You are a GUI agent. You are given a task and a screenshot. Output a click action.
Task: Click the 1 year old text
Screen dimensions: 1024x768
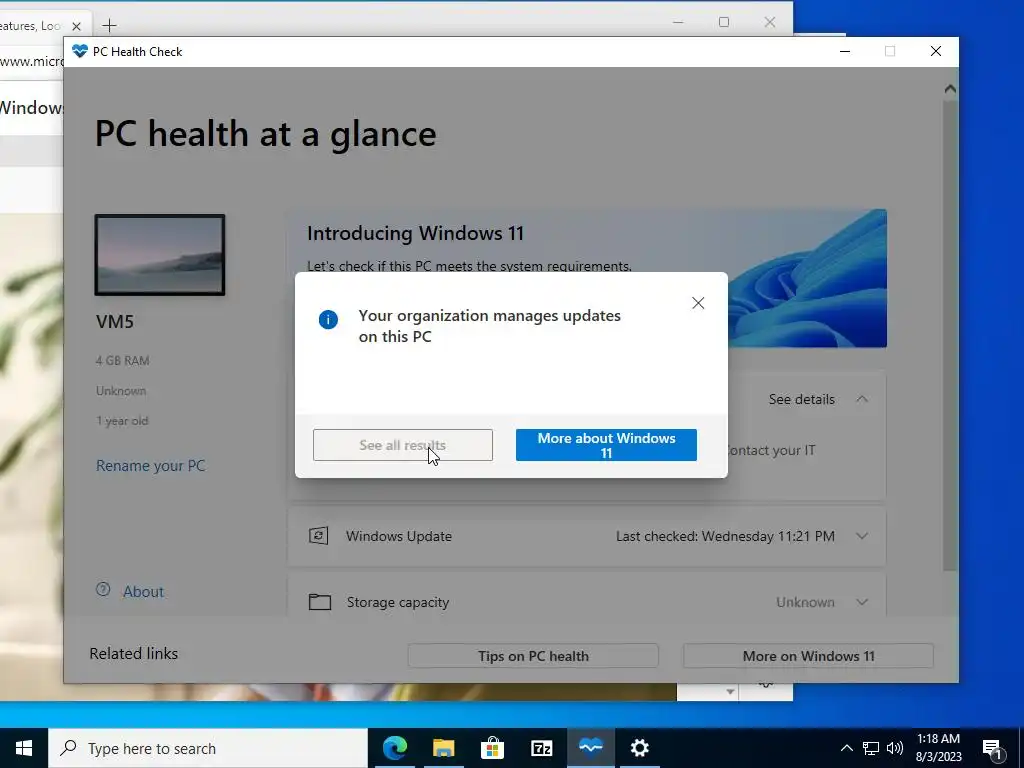122,421
